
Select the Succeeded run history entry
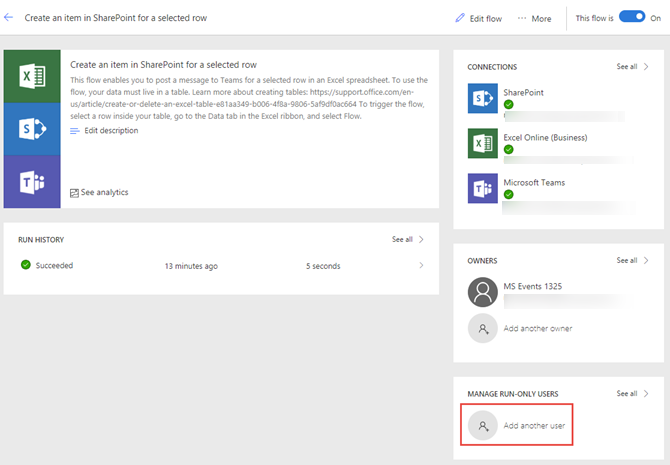click(54, 266)
